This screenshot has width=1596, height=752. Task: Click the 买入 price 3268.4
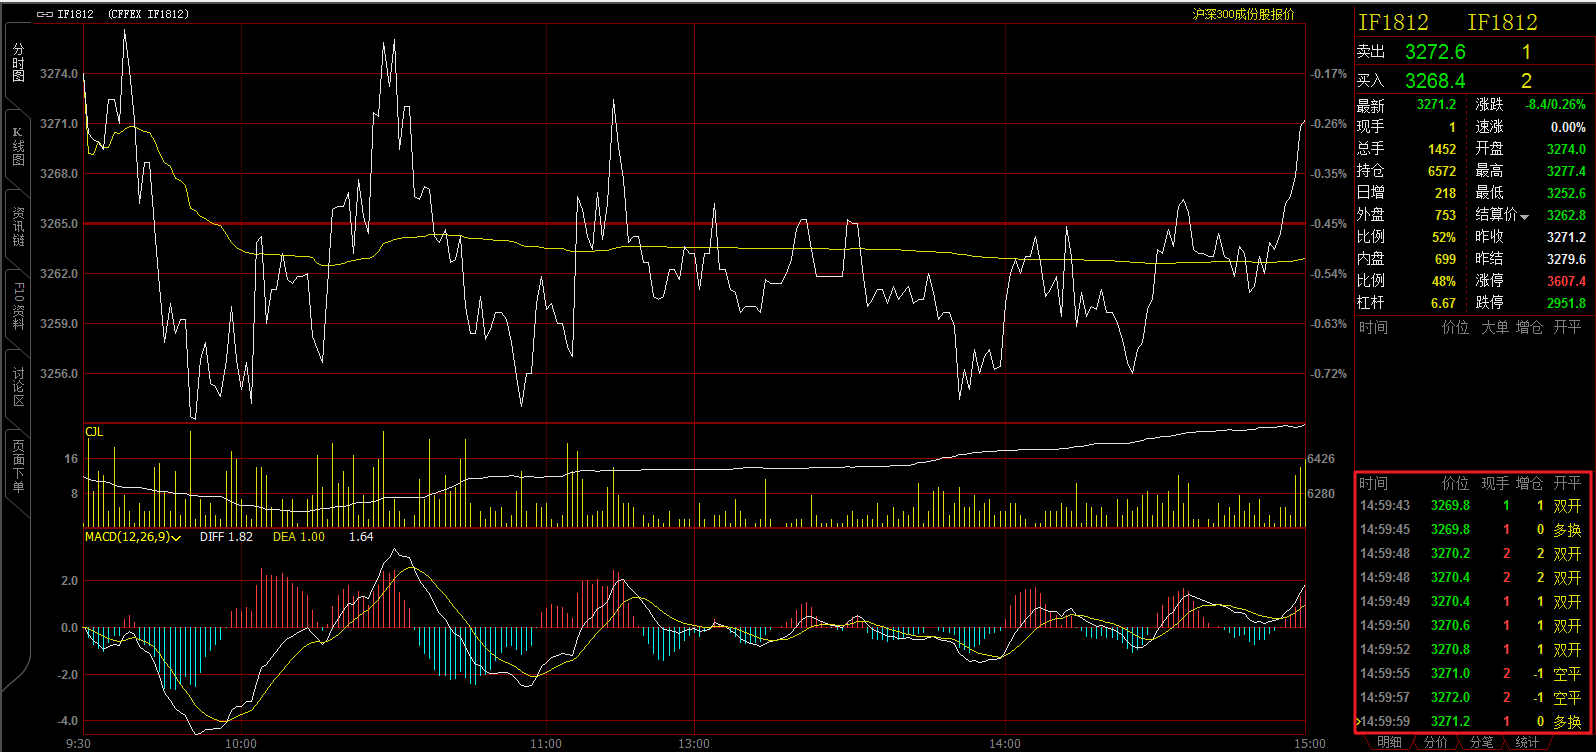(x=1435, y=81)
